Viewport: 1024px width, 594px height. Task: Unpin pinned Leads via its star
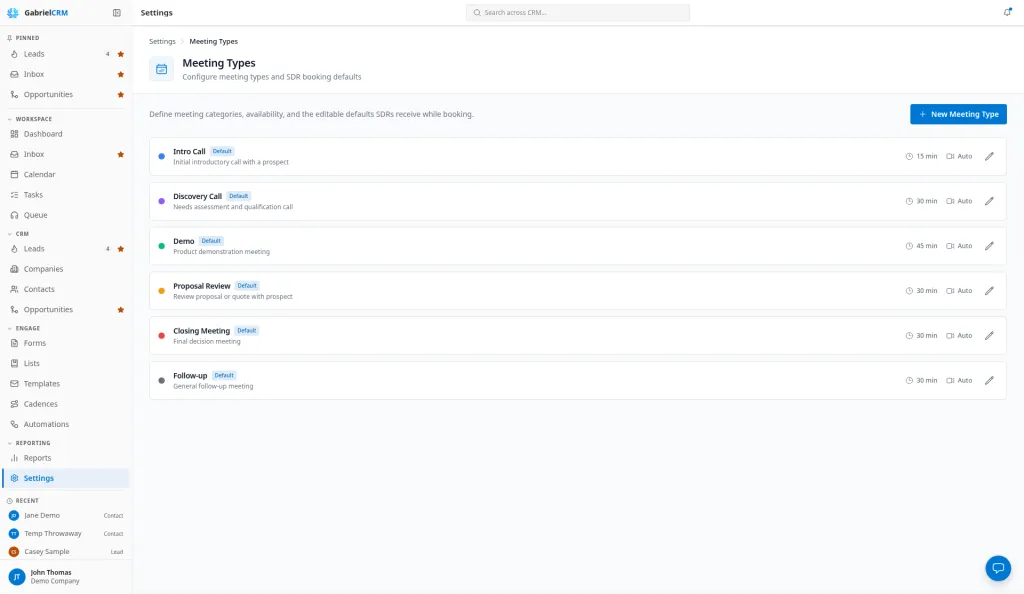(x=121, y=54)
